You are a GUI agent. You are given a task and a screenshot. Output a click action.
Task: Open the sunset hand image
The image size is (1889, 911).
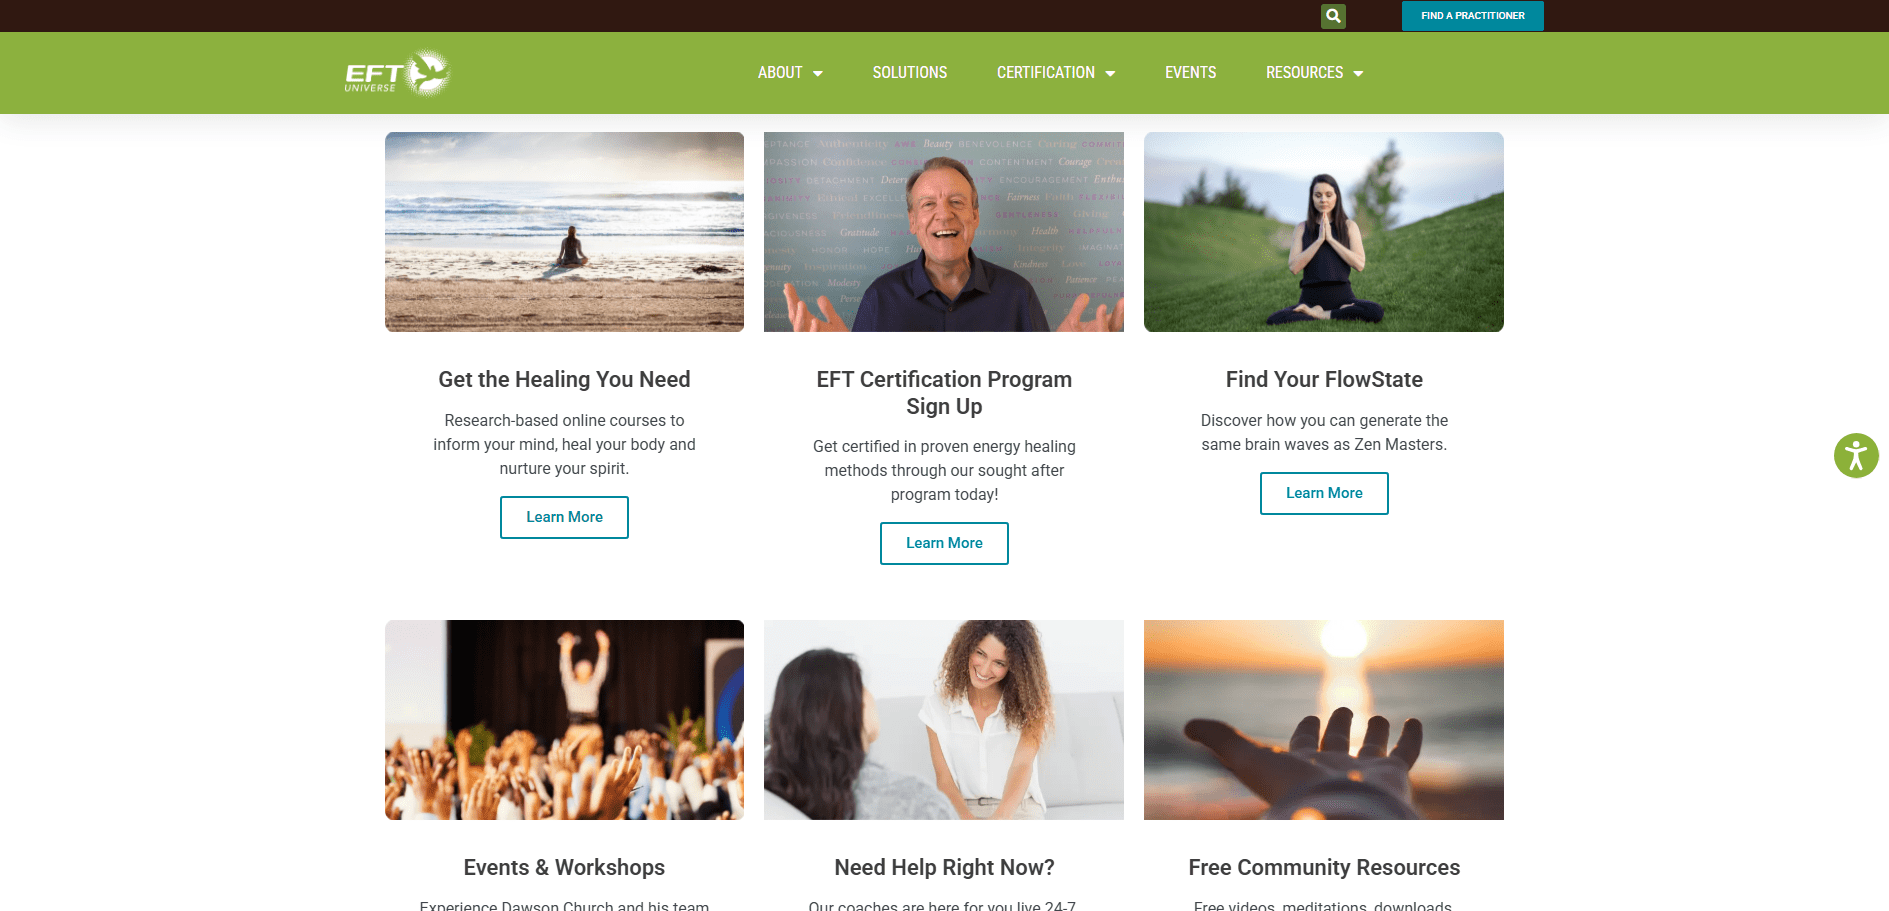1324,720
